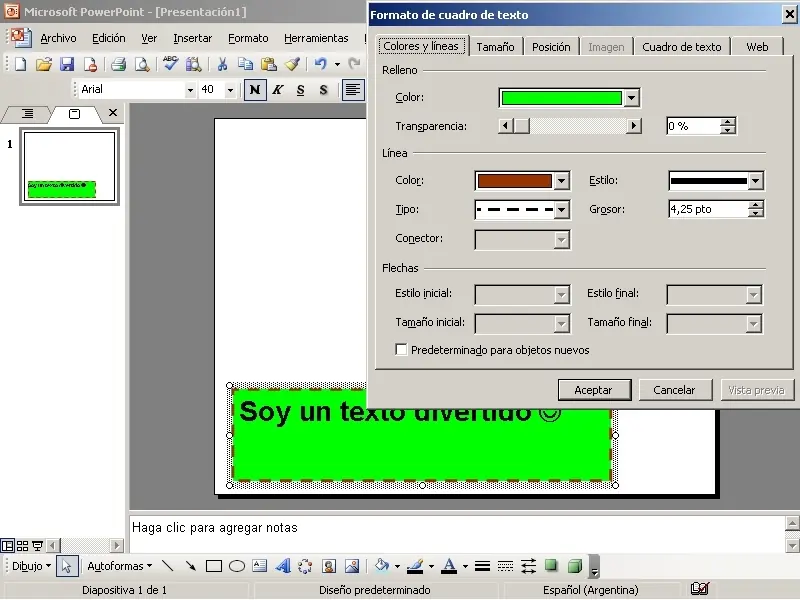The width and height of the screenshot is (800, 600).
Task: Select the Rectangle shape tool
Action: pos(213,566)
